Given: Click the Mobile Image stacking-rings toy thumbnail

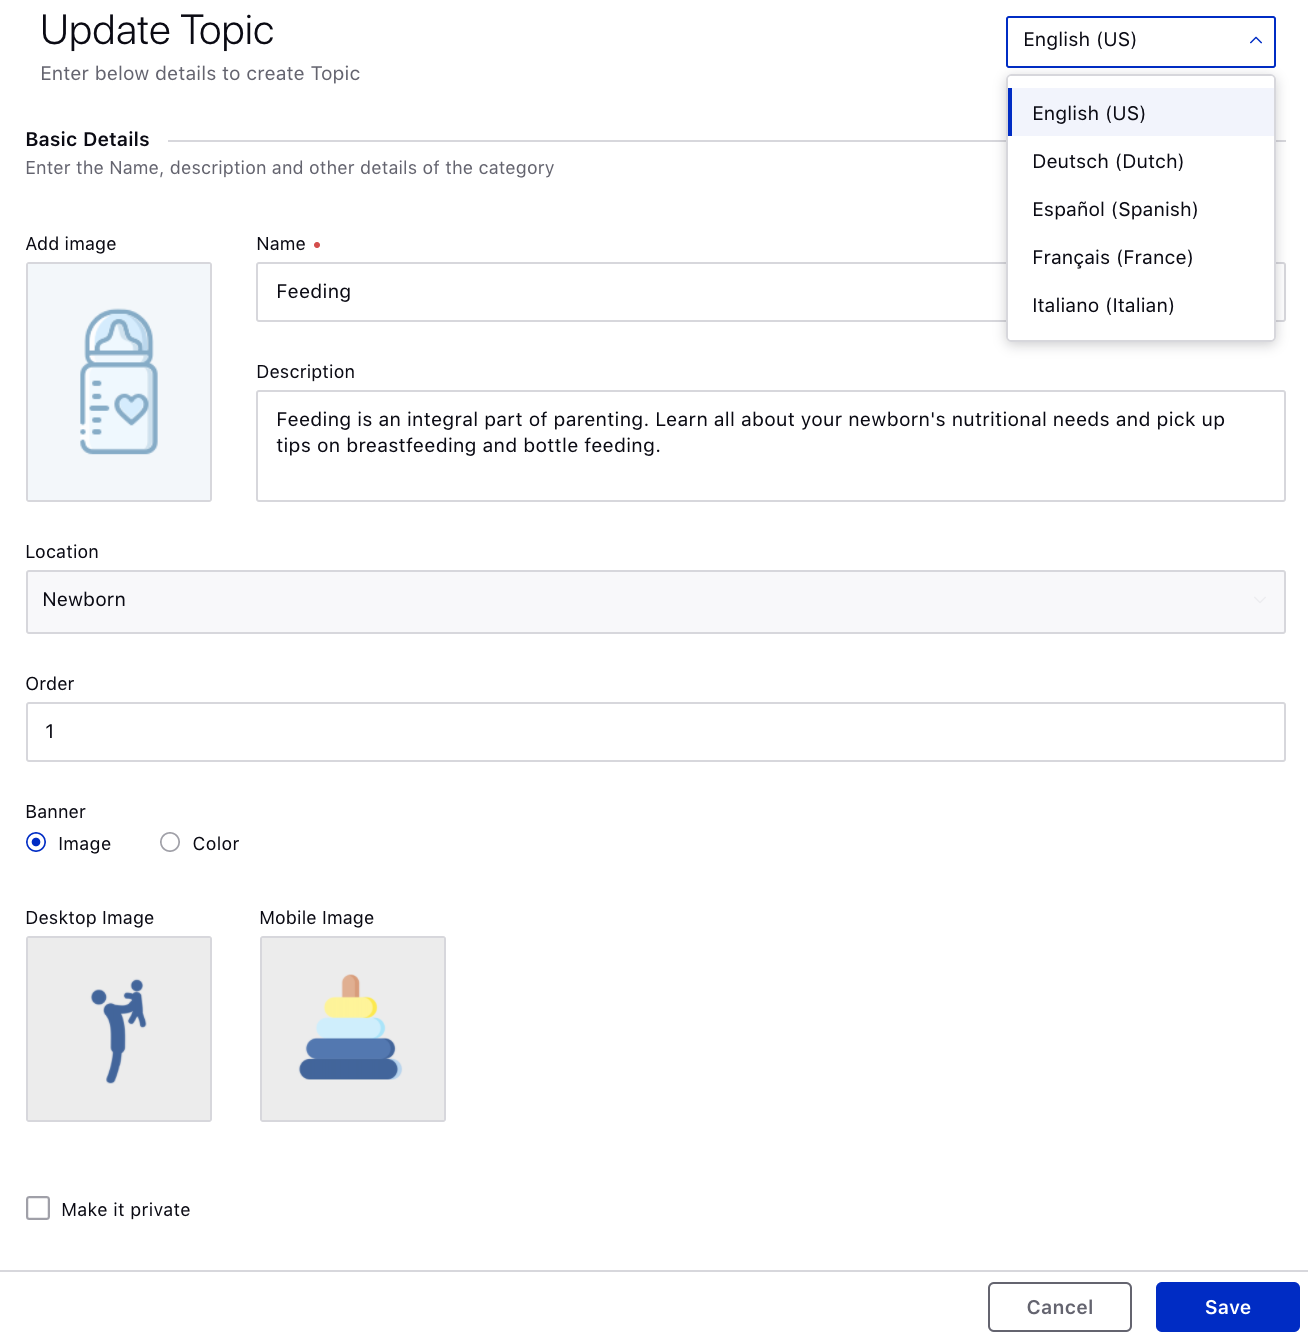Looking at the screenshot, I should tap(353, 1029).
